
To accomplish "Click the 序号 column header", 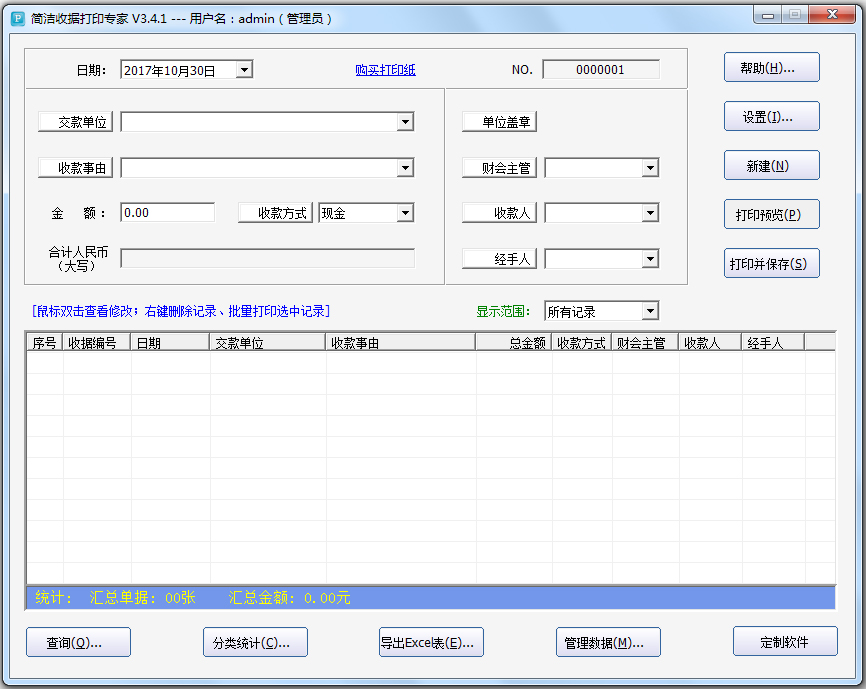I will 45,343.
